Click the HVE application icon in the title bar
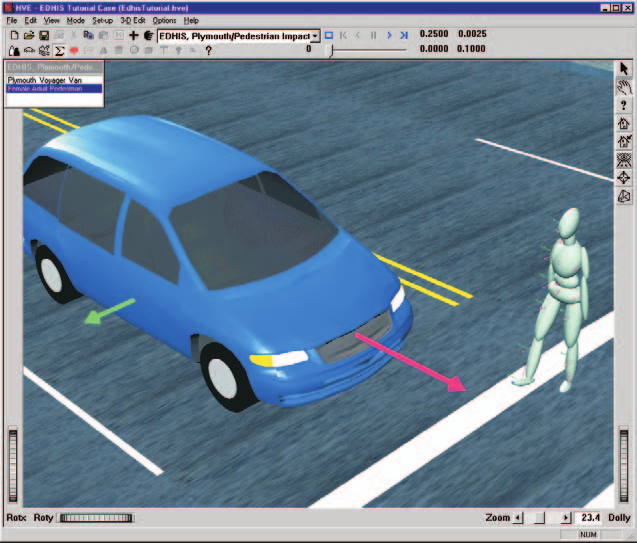 pos(8,8)
